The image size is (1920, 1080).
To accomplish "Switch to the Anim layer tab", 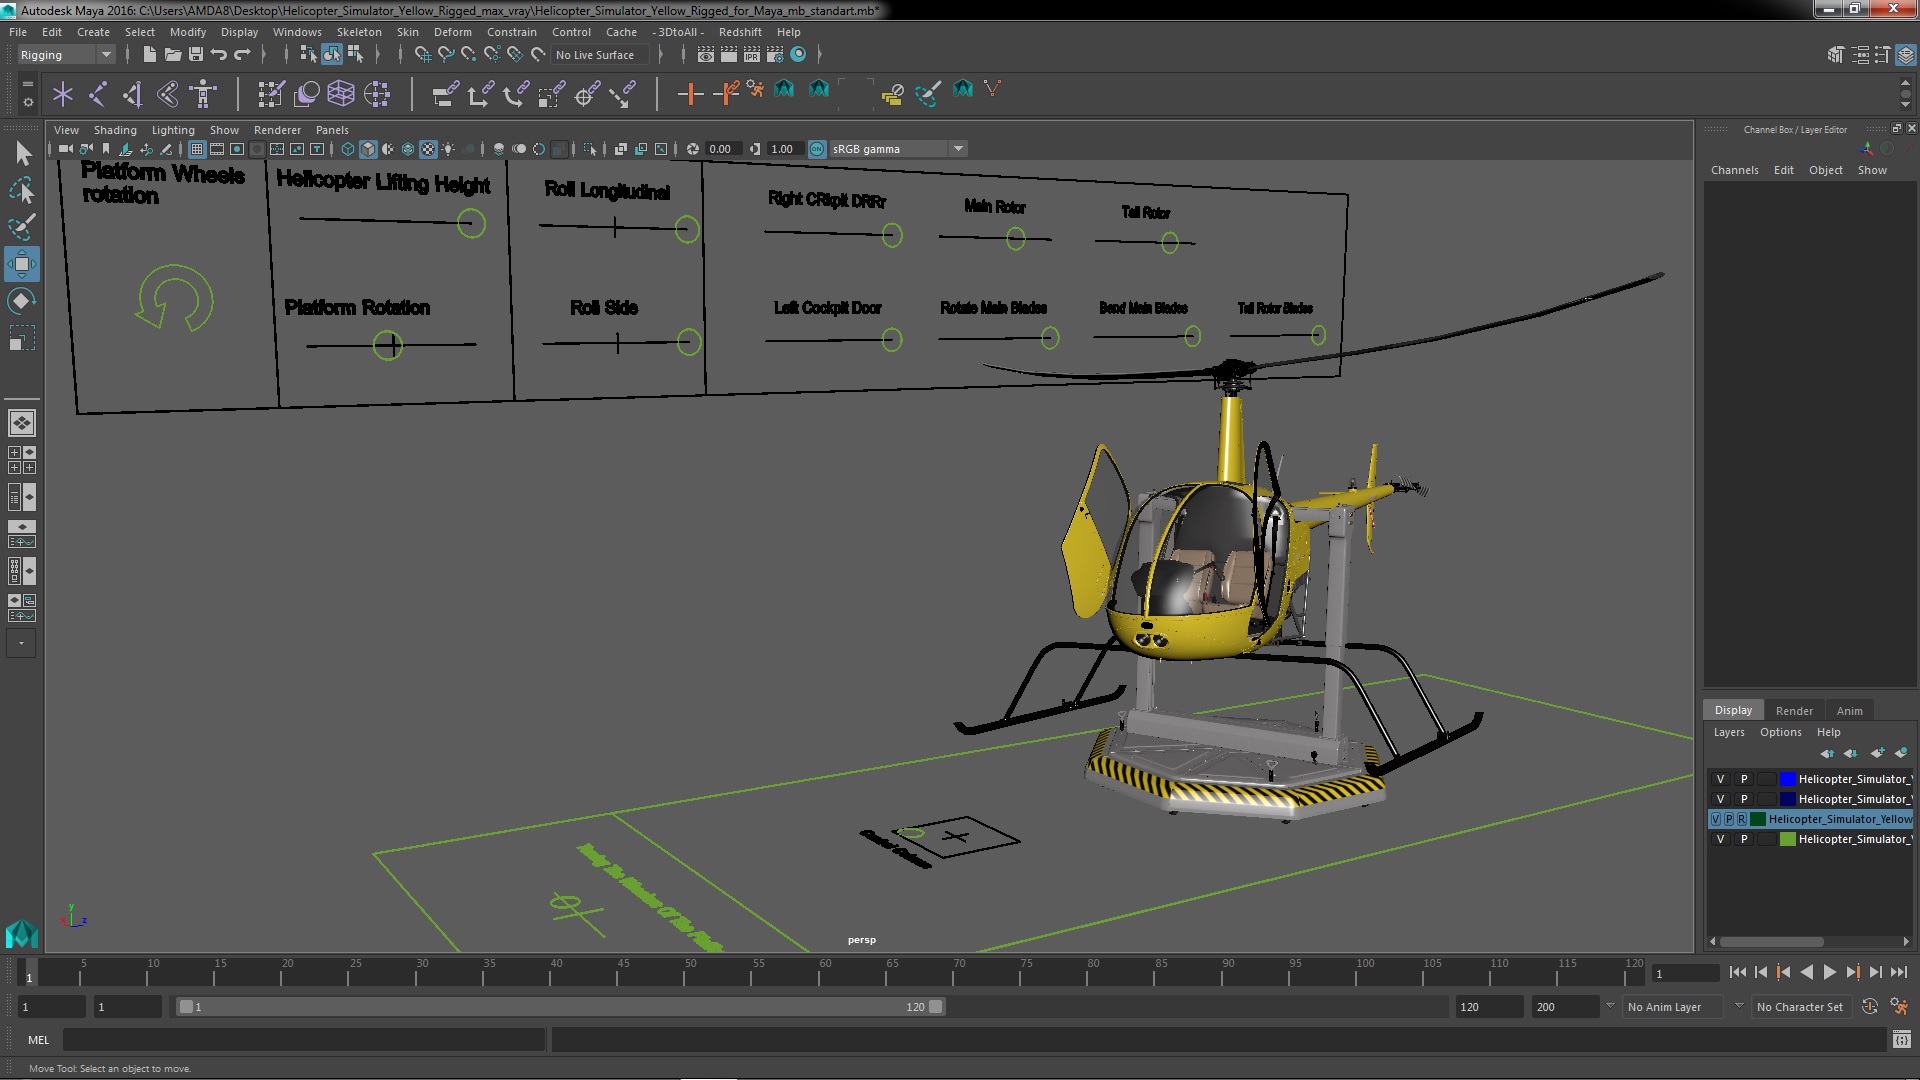I will 1849,710.
